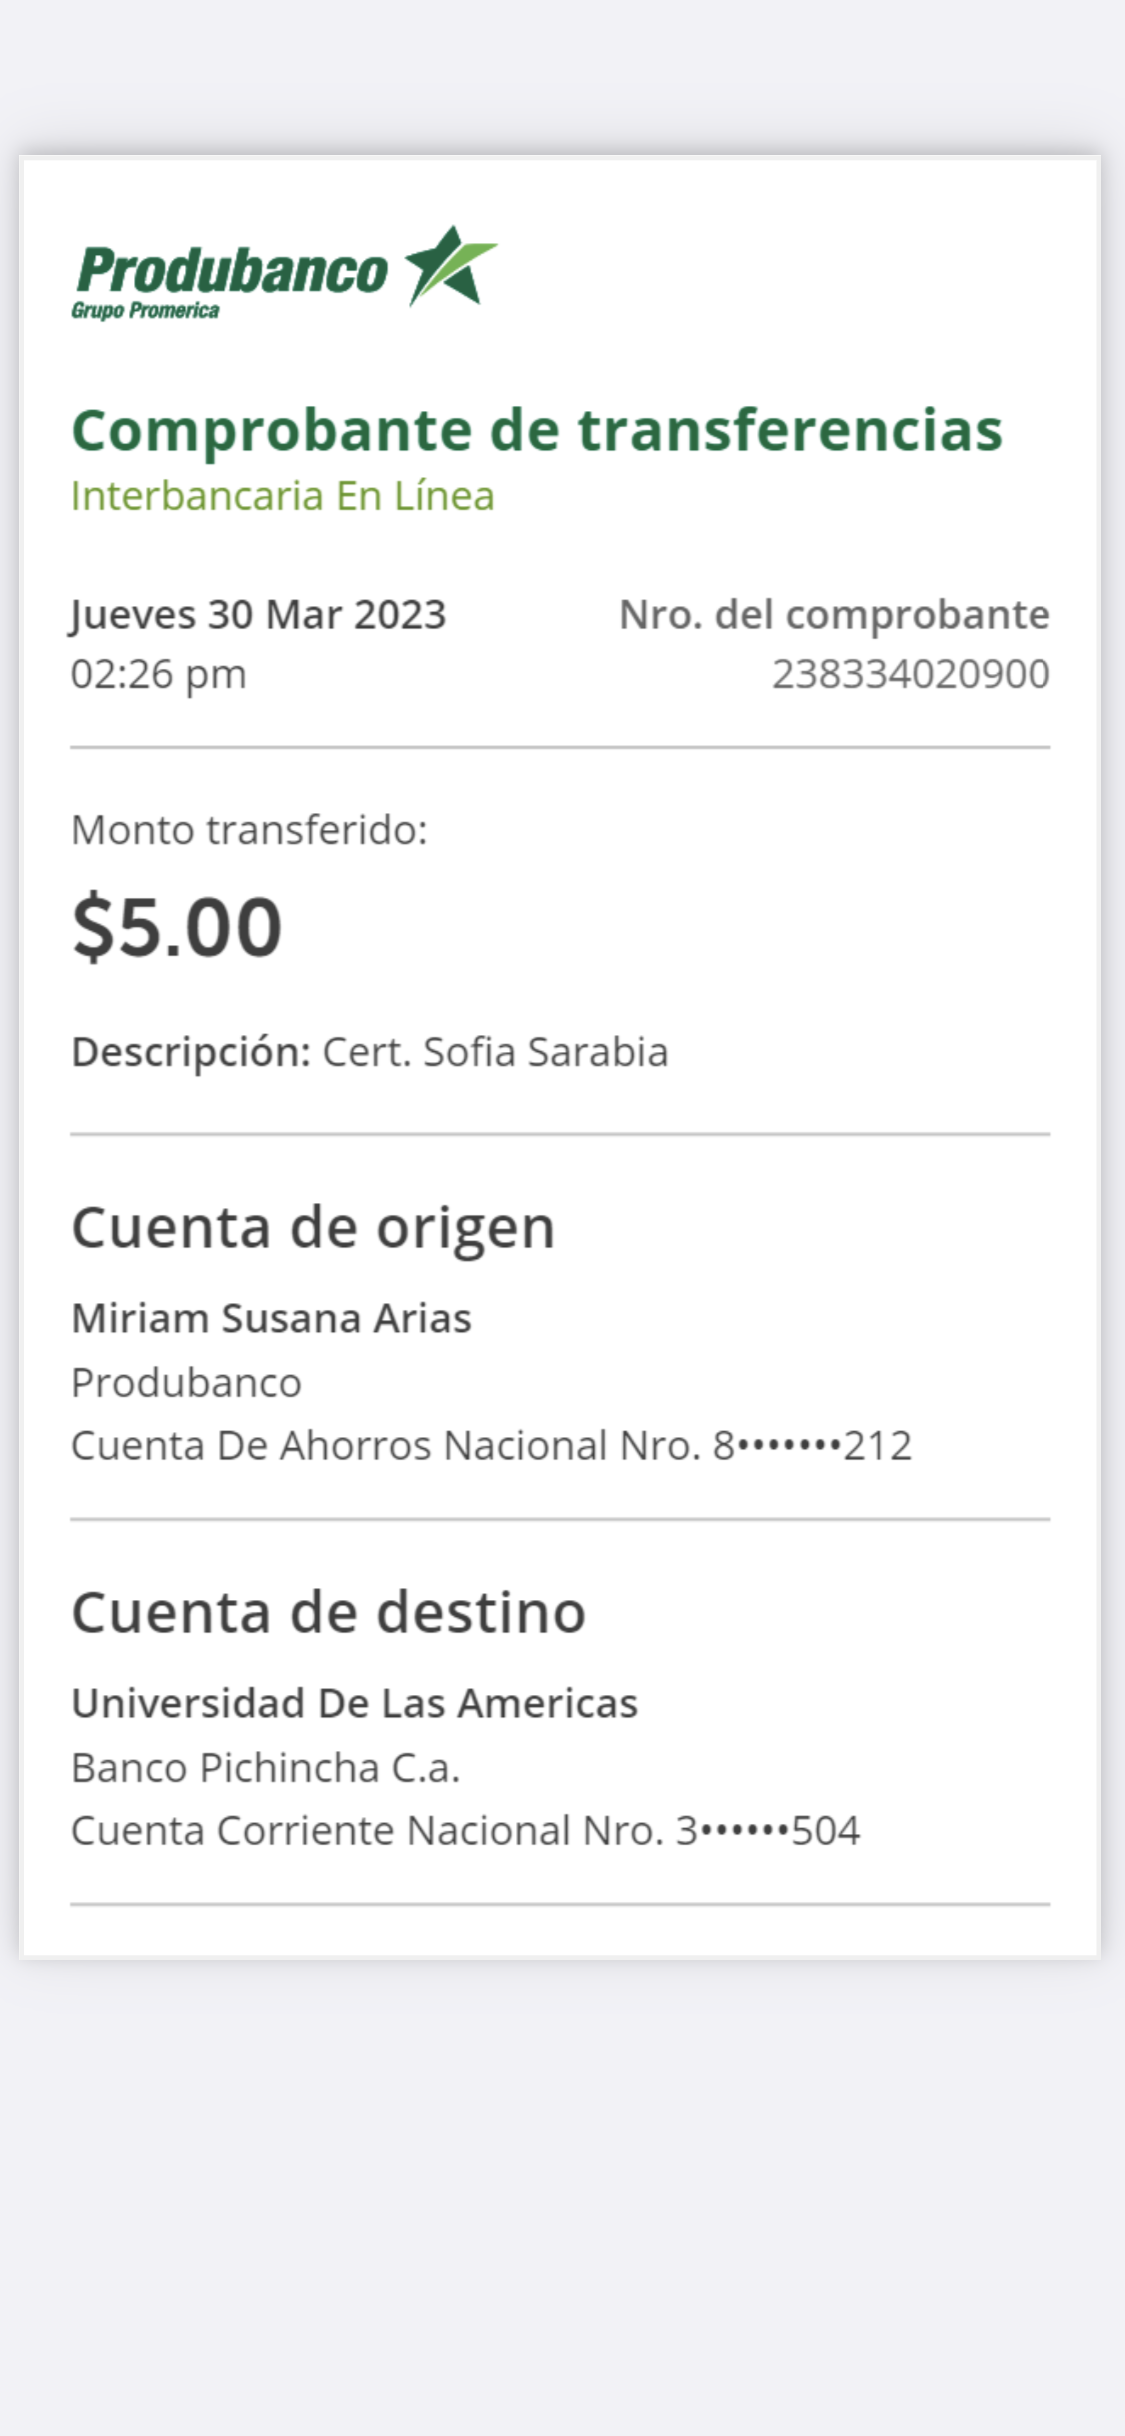Image resolution: width=1125 pixels, height=2436 pixels.
Task: Click the origin bank name Produbanco
Action: (x=186, y=1383)
